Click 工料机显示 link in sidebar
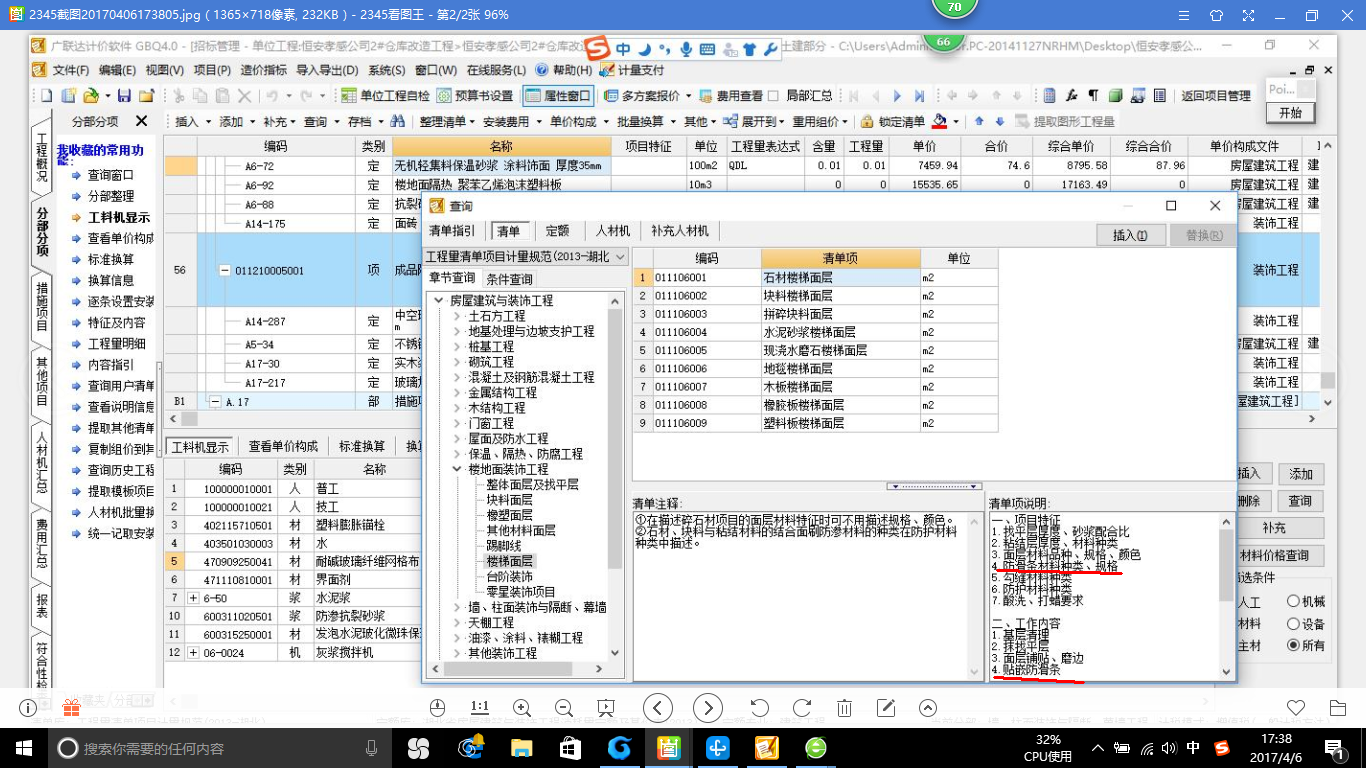This screenshot has width=1366, height=768. [x=119, y=217]
